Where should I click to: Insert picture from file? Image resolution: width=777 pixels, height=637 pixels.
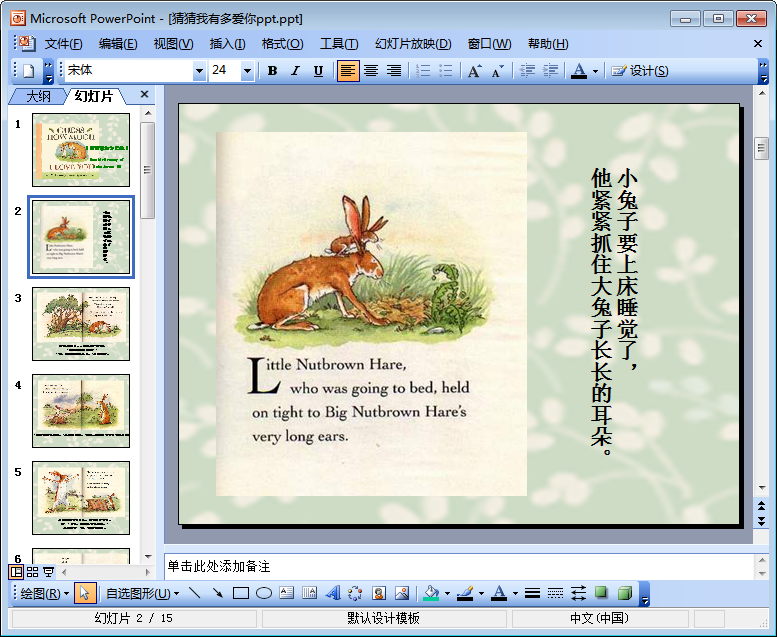402,593
